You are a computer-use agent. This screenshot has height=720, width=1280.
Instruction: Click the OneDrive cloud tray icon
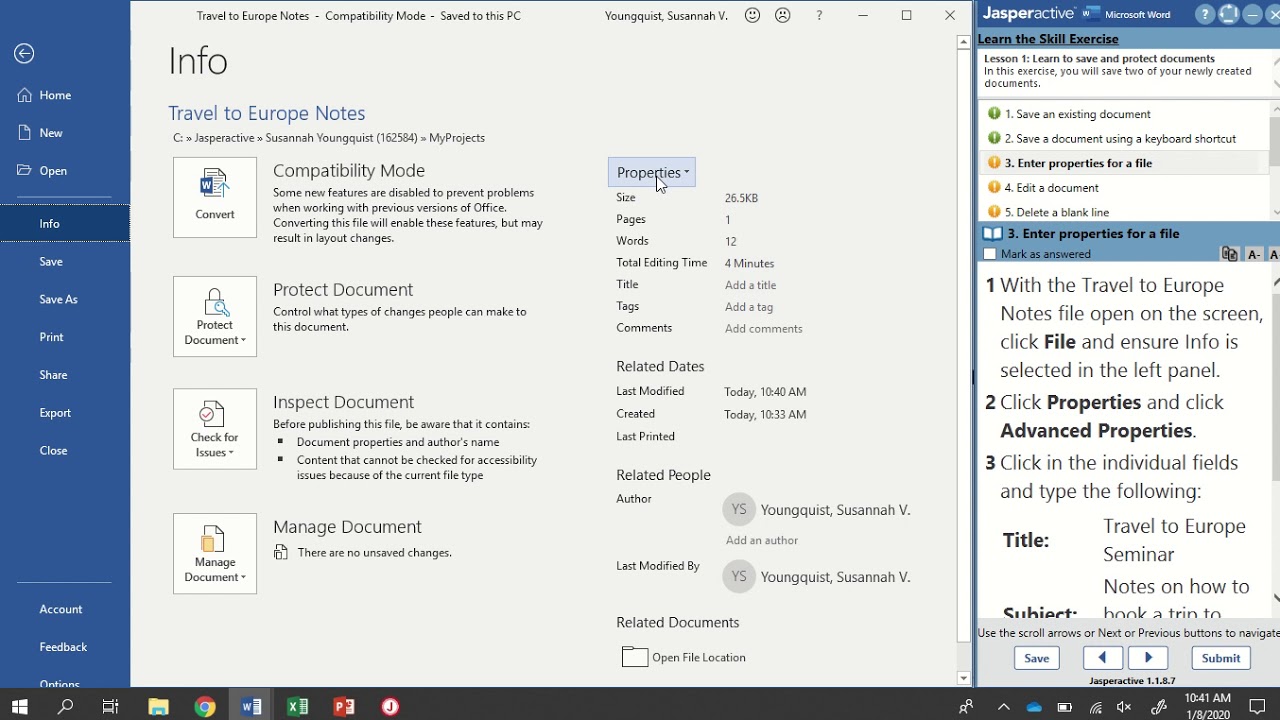[1034, 708]
